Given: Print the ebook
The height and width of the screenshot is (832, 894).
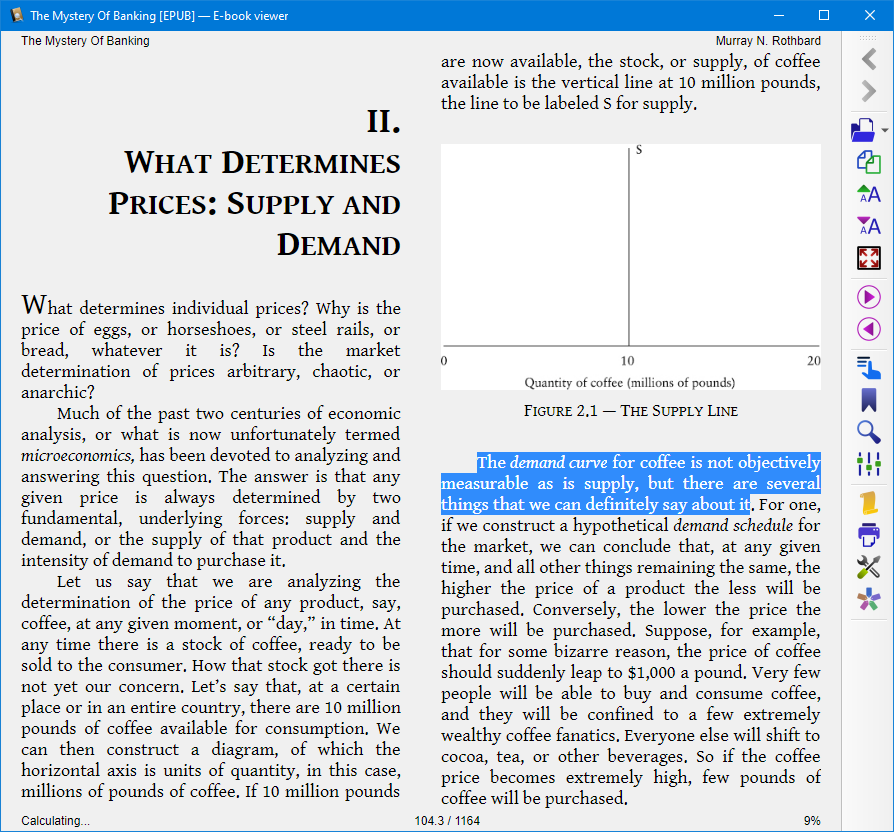Looking at the screenshot, I should (868, 535).
